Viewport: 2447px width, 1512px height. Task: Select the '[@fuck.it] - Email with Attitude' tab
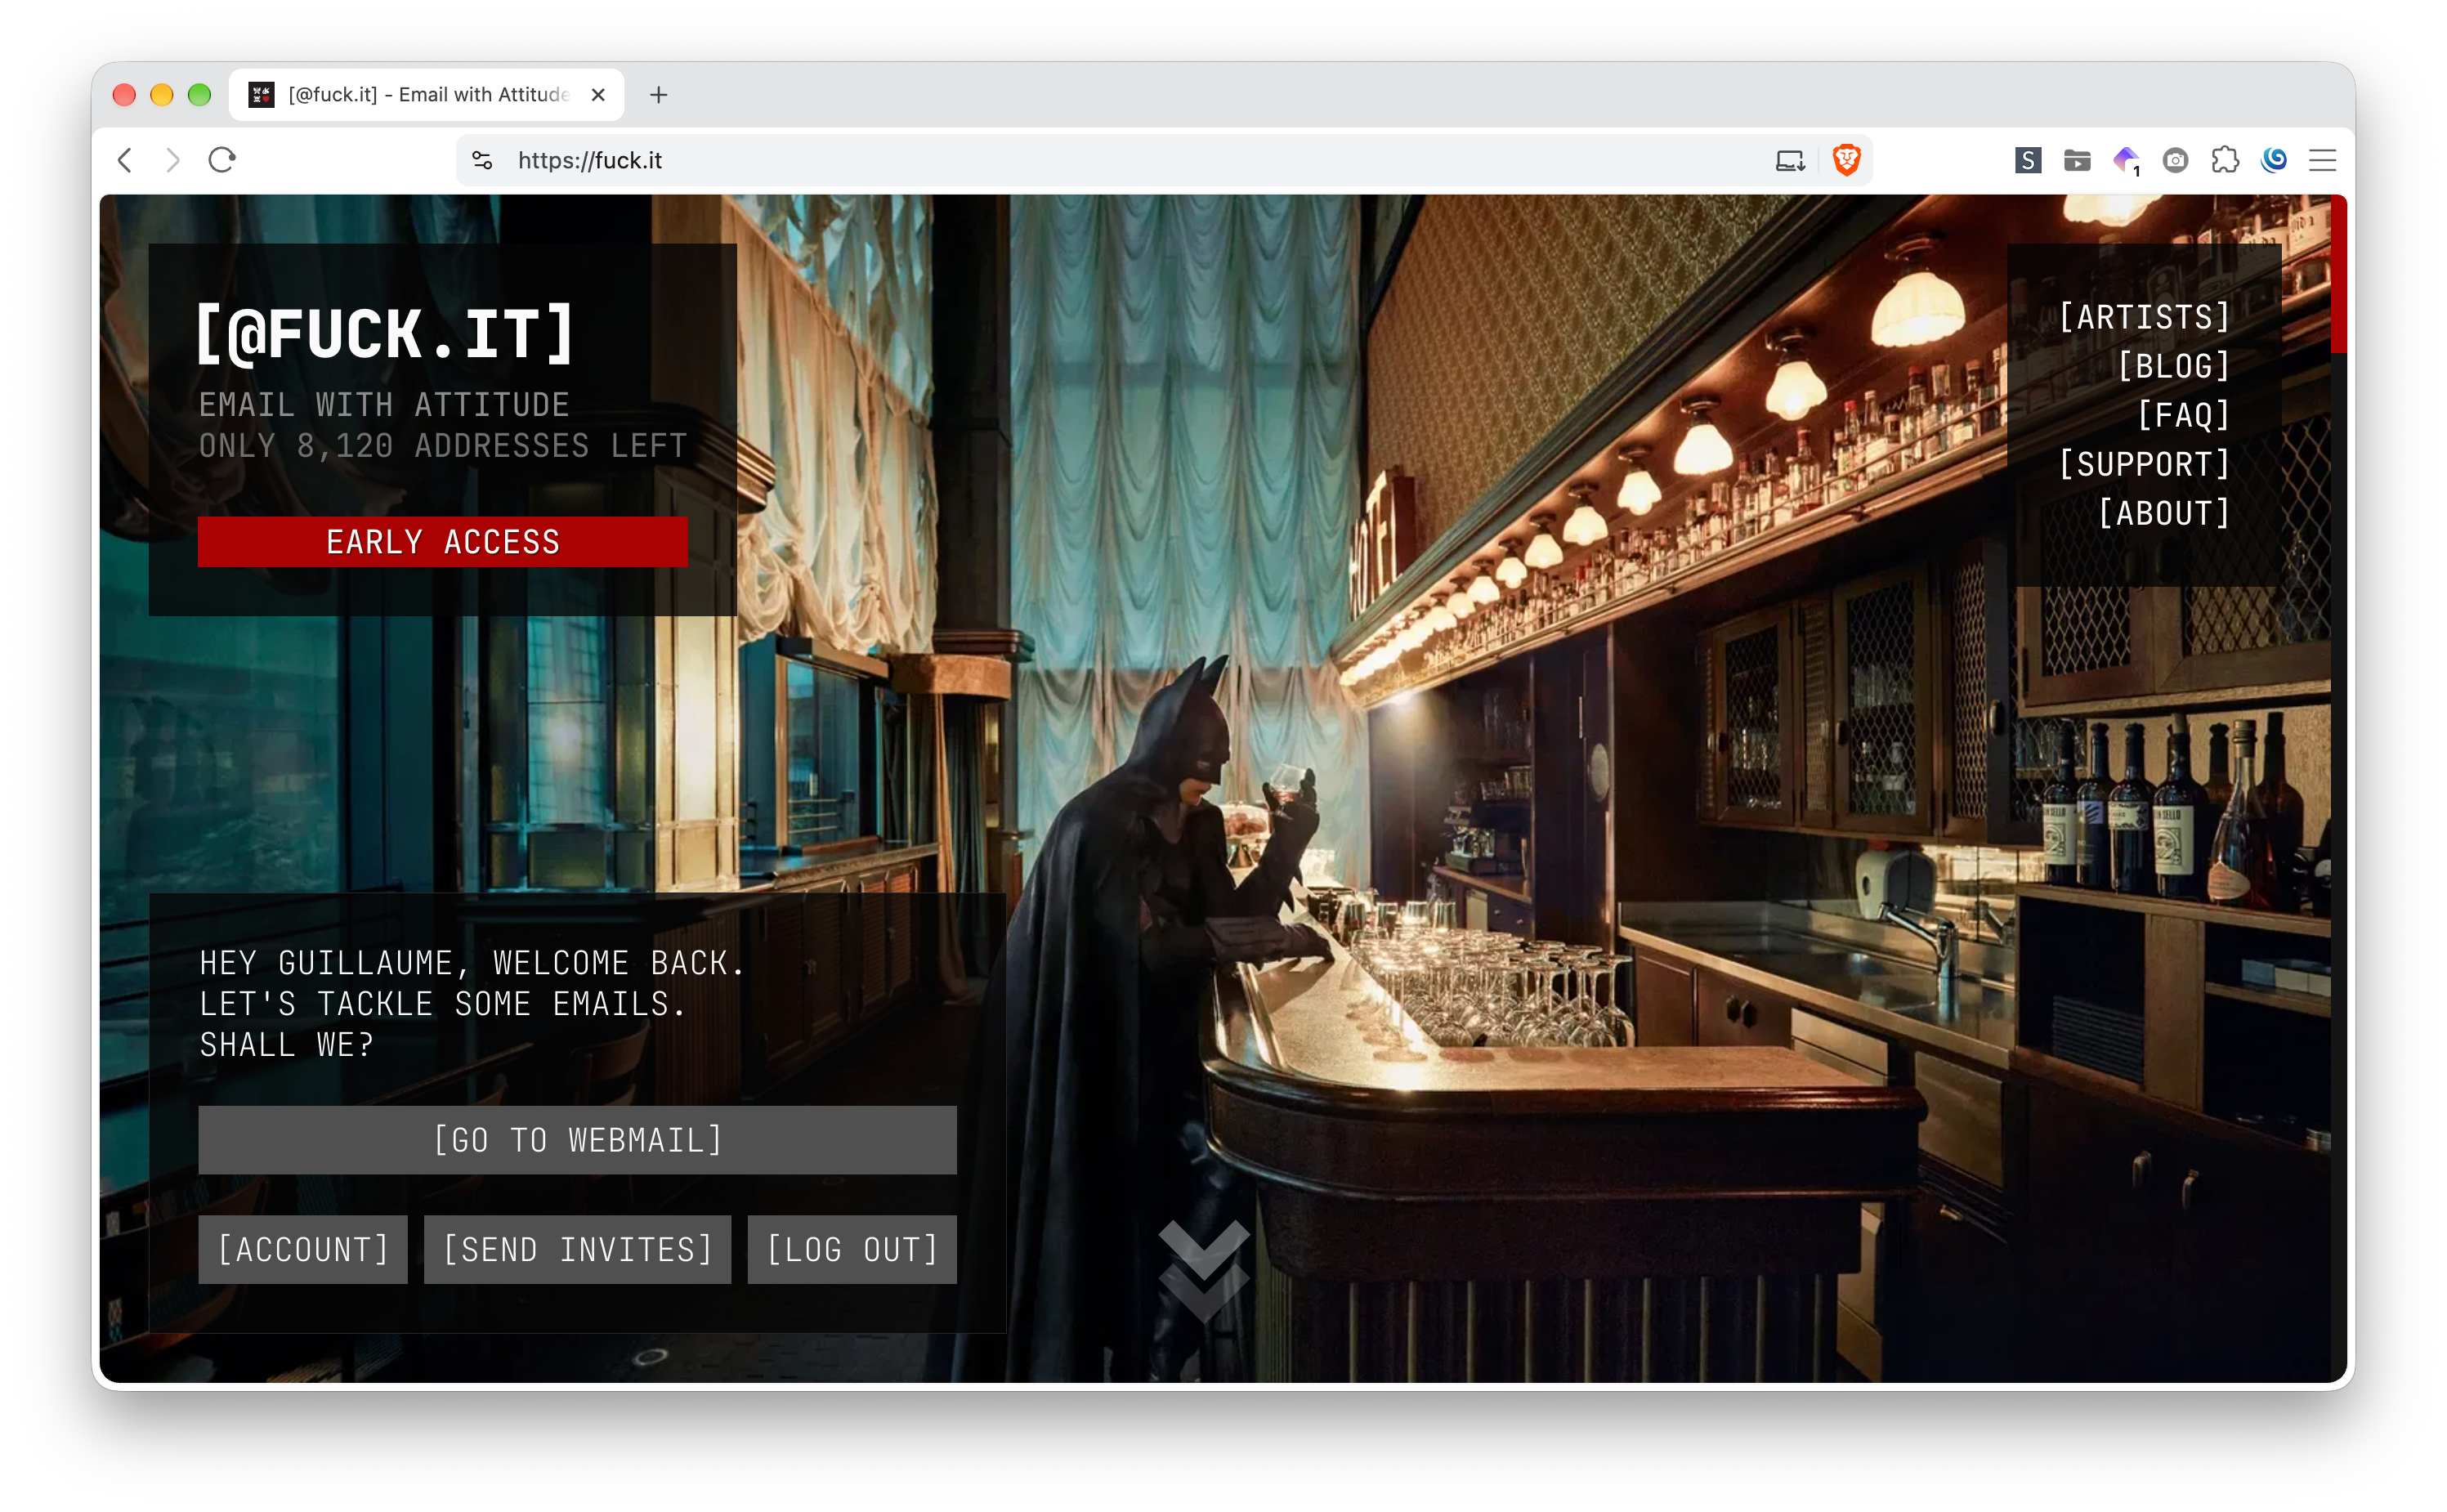coord(427,95)
